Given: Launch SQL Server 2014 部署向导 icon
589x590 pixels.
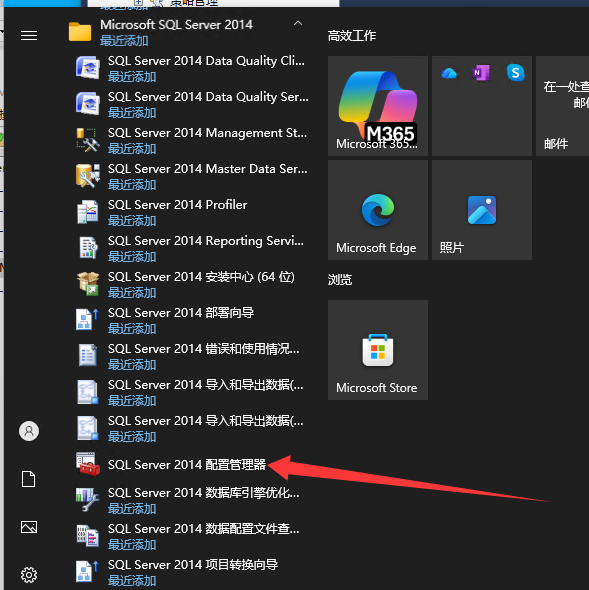Looking at the screenshot, I should 88,319.
